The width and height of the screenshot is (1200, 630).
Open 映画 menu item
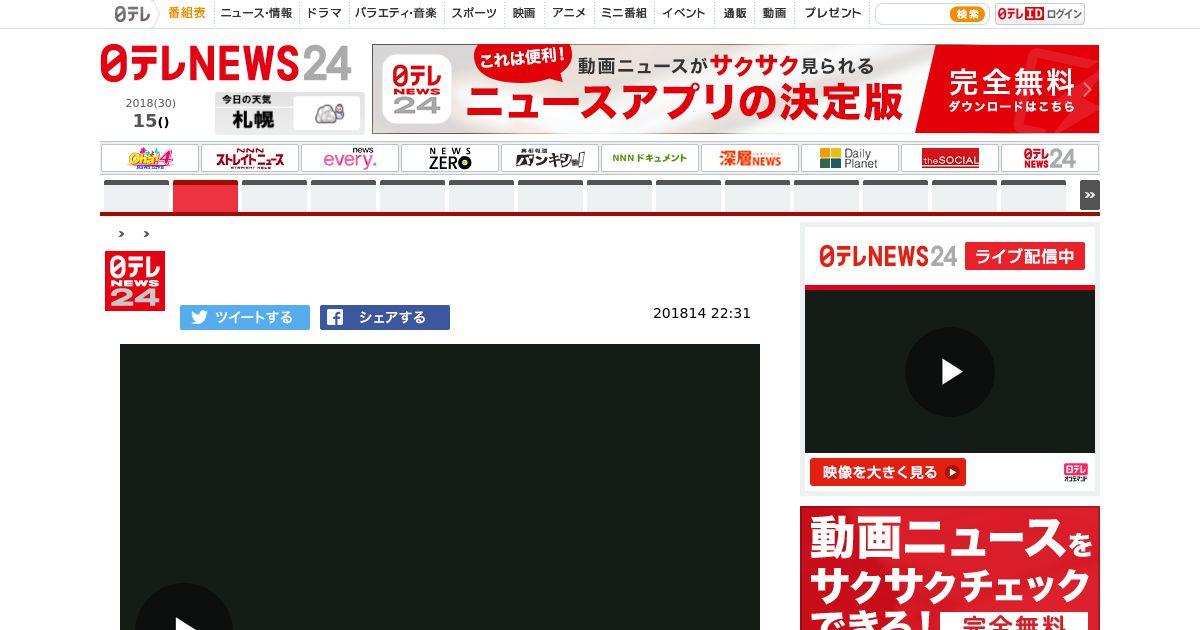tap(524, 13)
